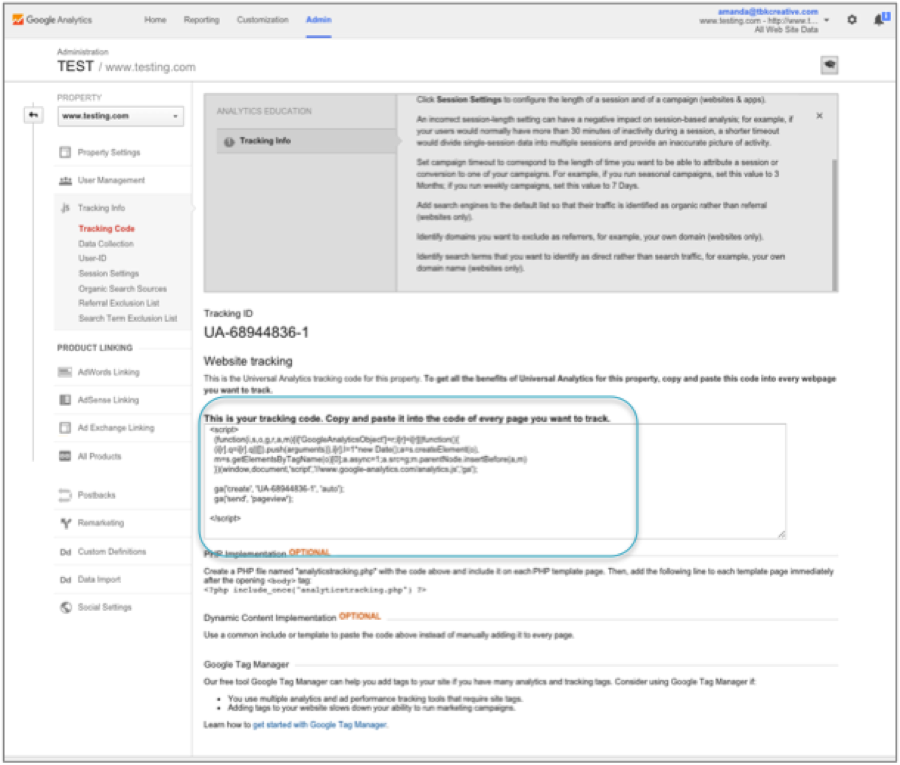Click the TEST account name in the header
This screenshot has height=765, width=900.
pyautogui.click(x=75, y=67)
